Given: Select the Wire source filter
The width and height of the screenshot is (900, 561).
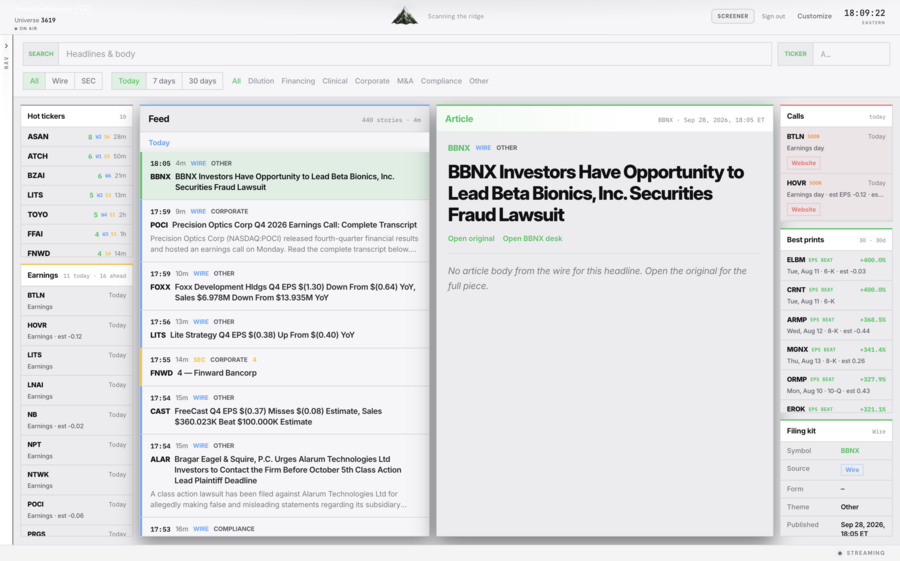Looking at the screenshot, I should point(60,81).
